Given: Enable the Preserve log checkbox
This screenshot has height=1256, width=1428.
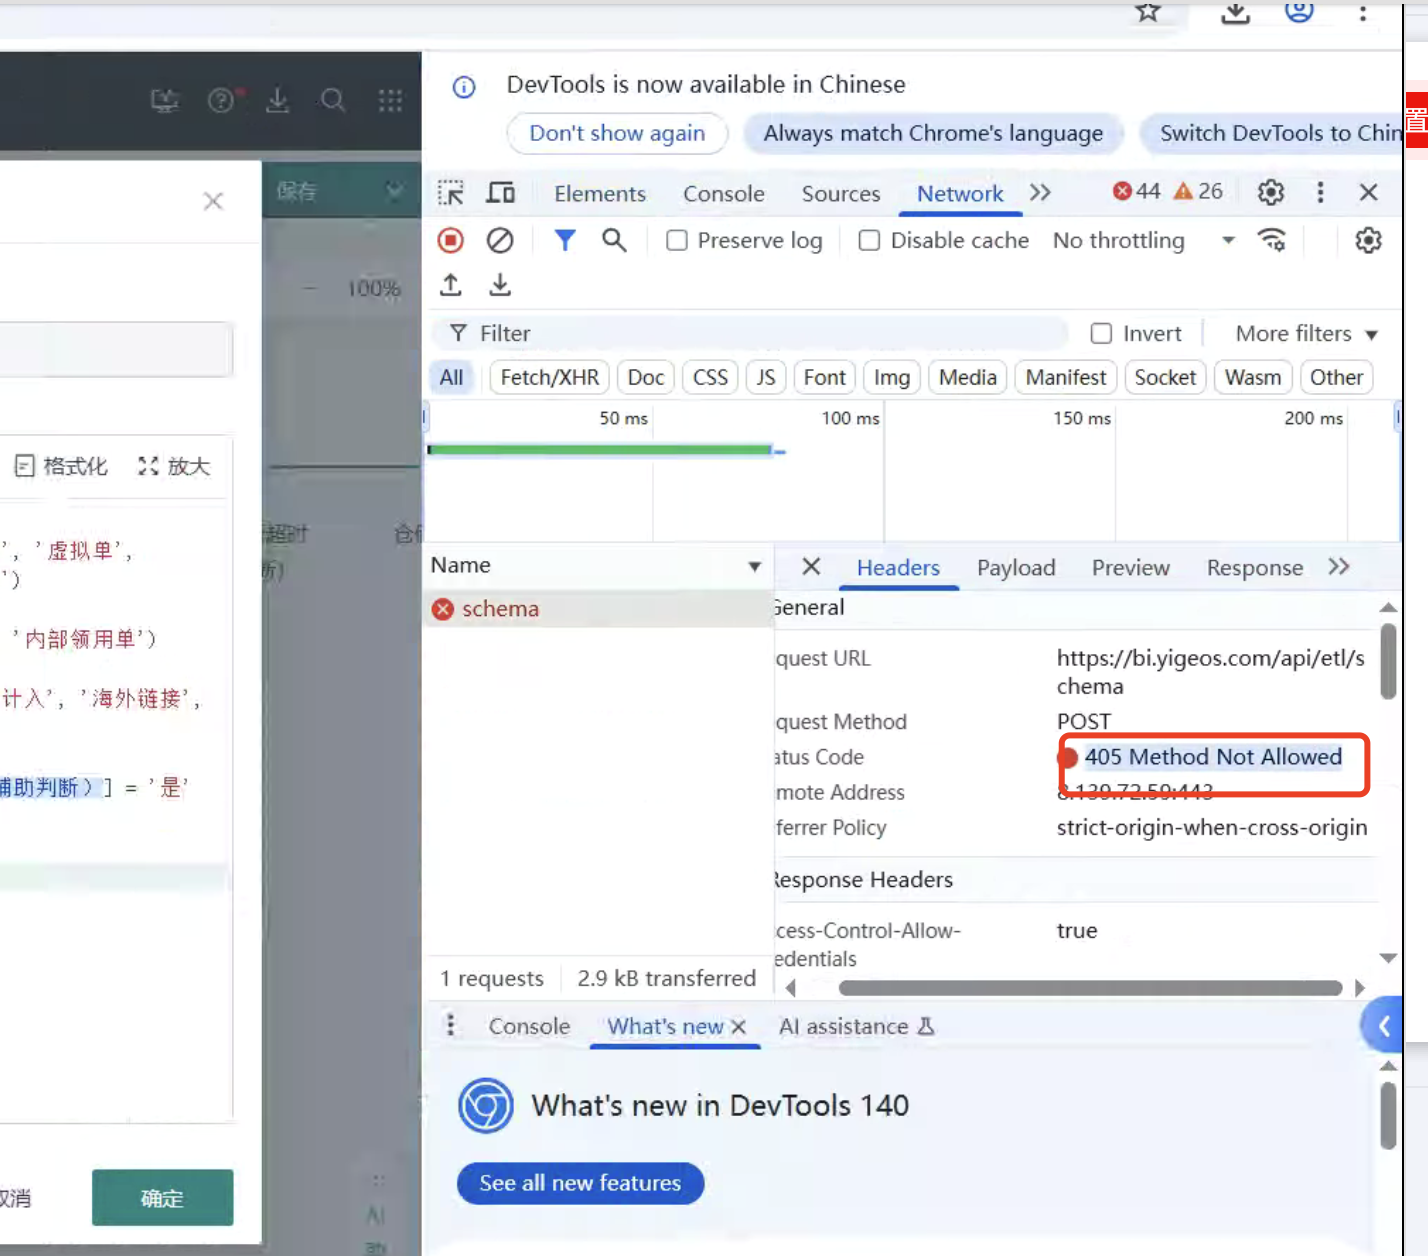Looking at the screenshot, I should tap(677, 241).
